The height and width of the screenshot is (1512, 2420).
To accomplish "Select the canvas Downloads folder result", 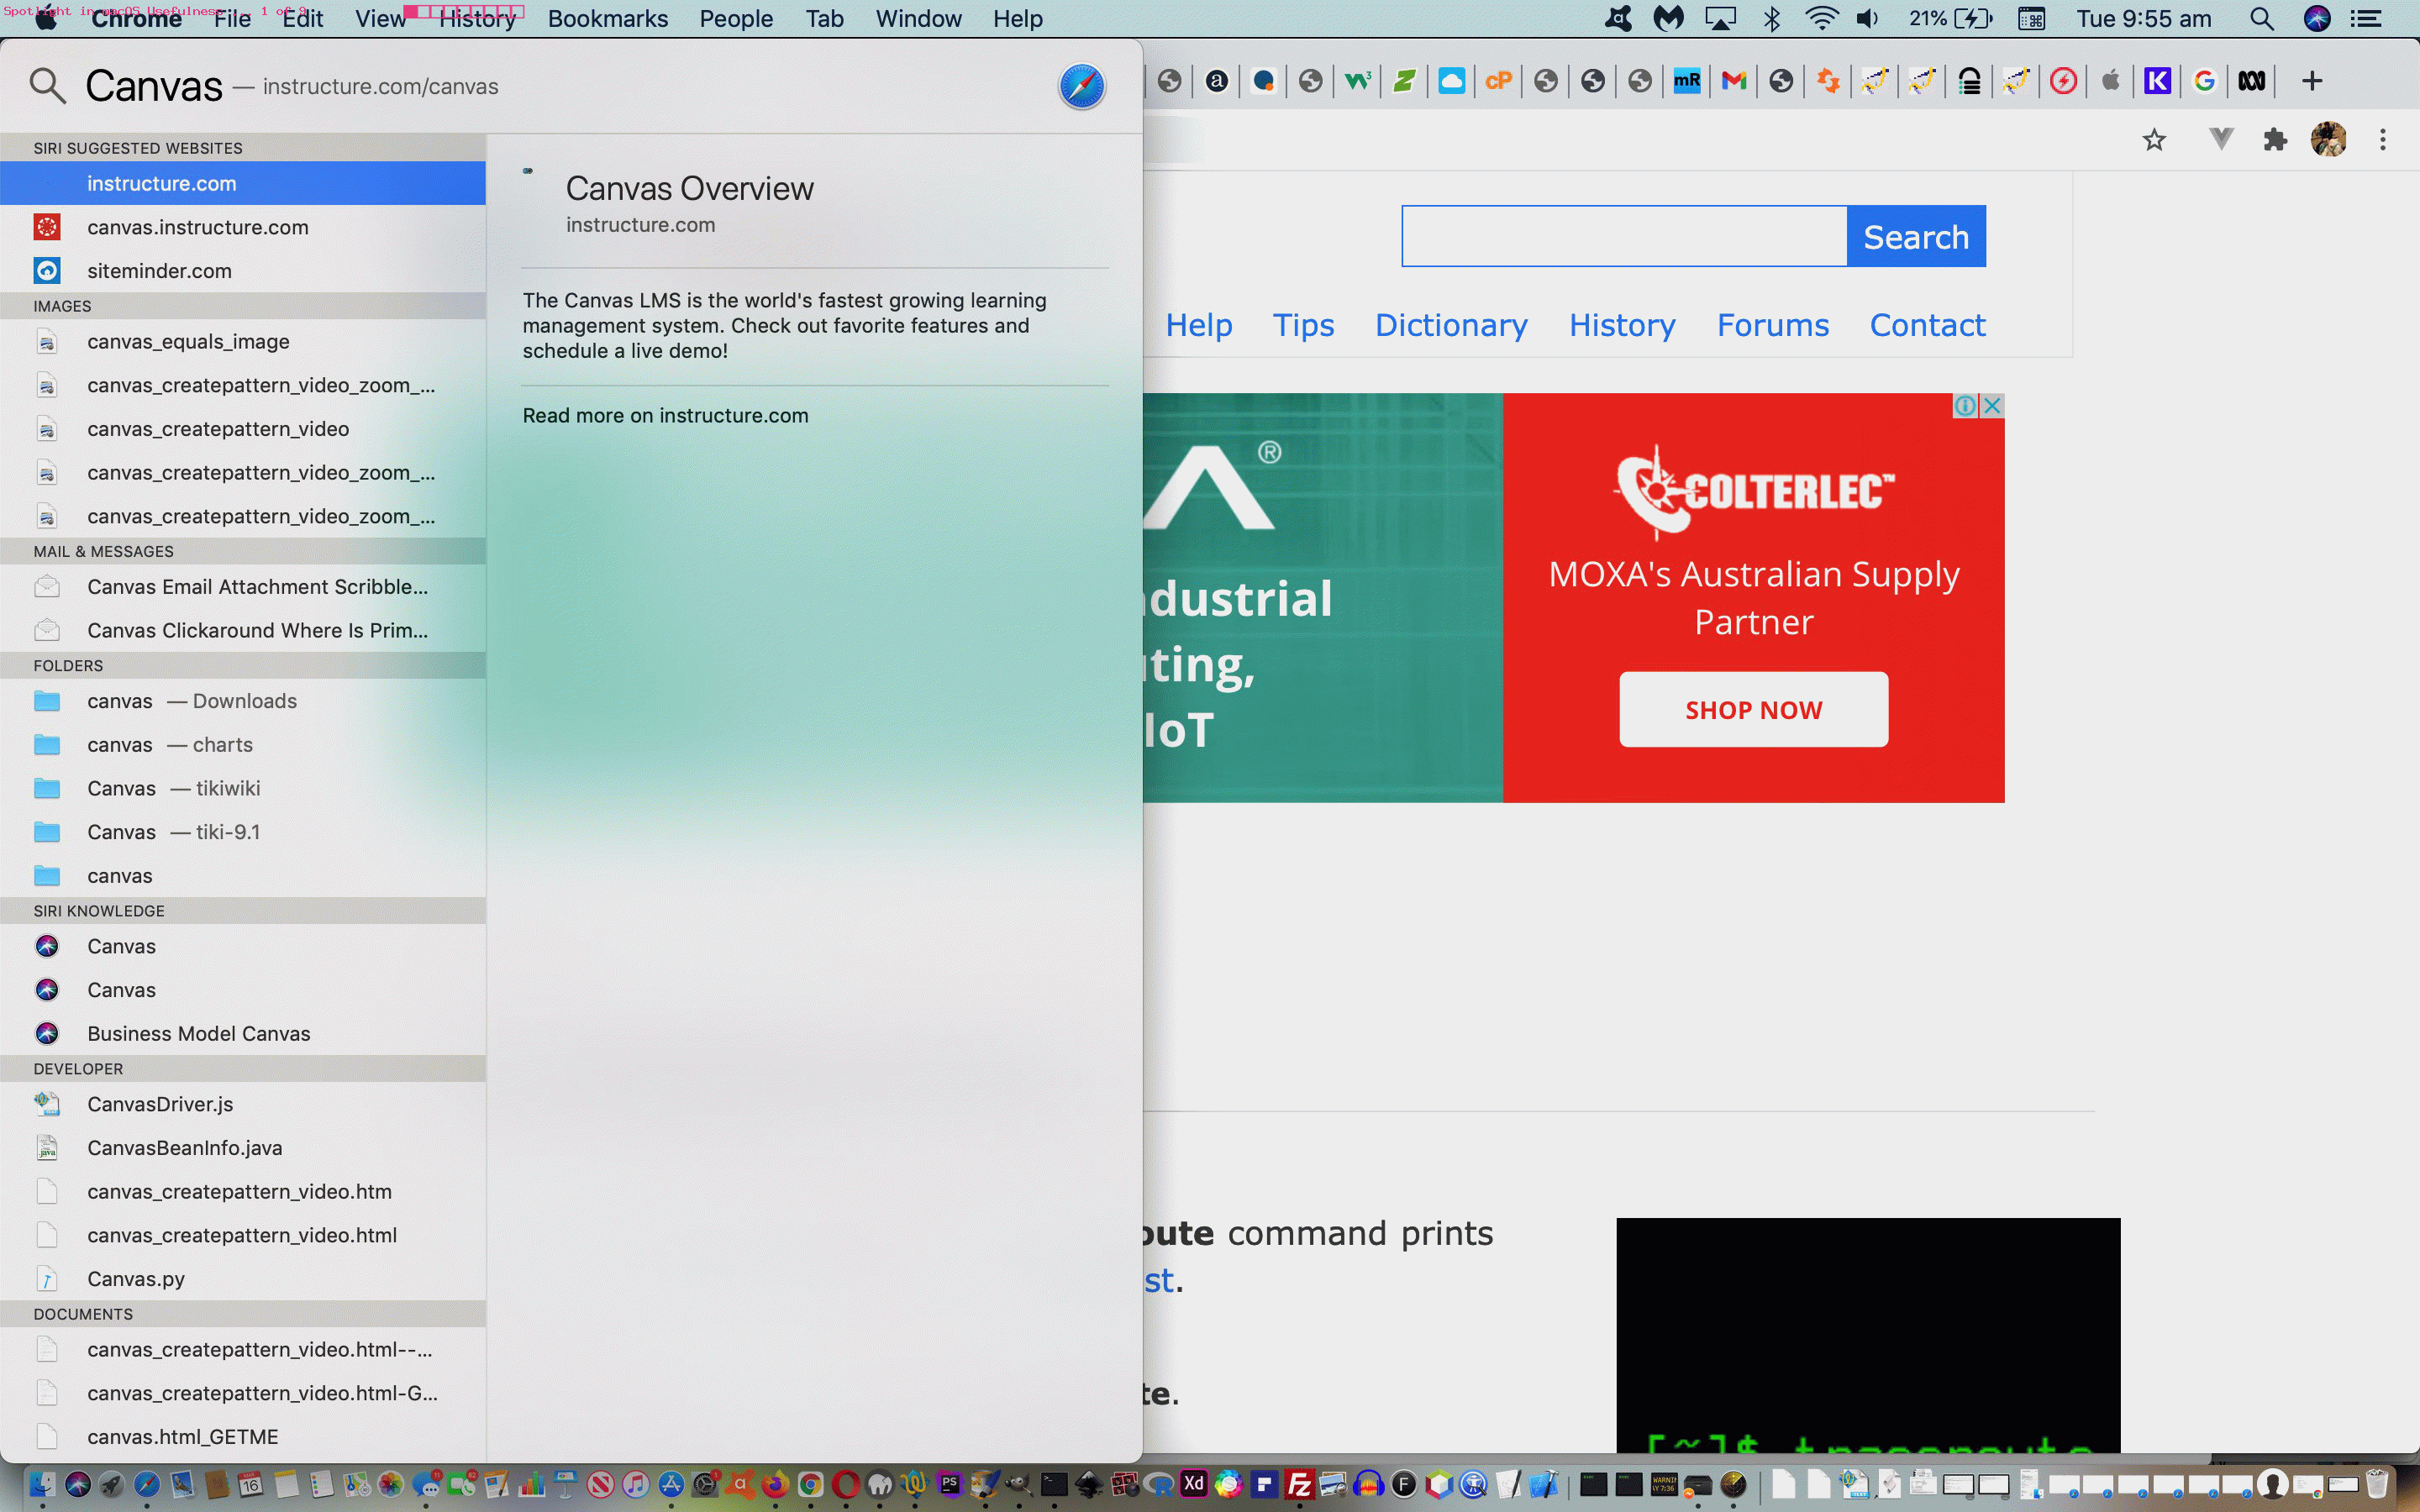I will [190, 701].
